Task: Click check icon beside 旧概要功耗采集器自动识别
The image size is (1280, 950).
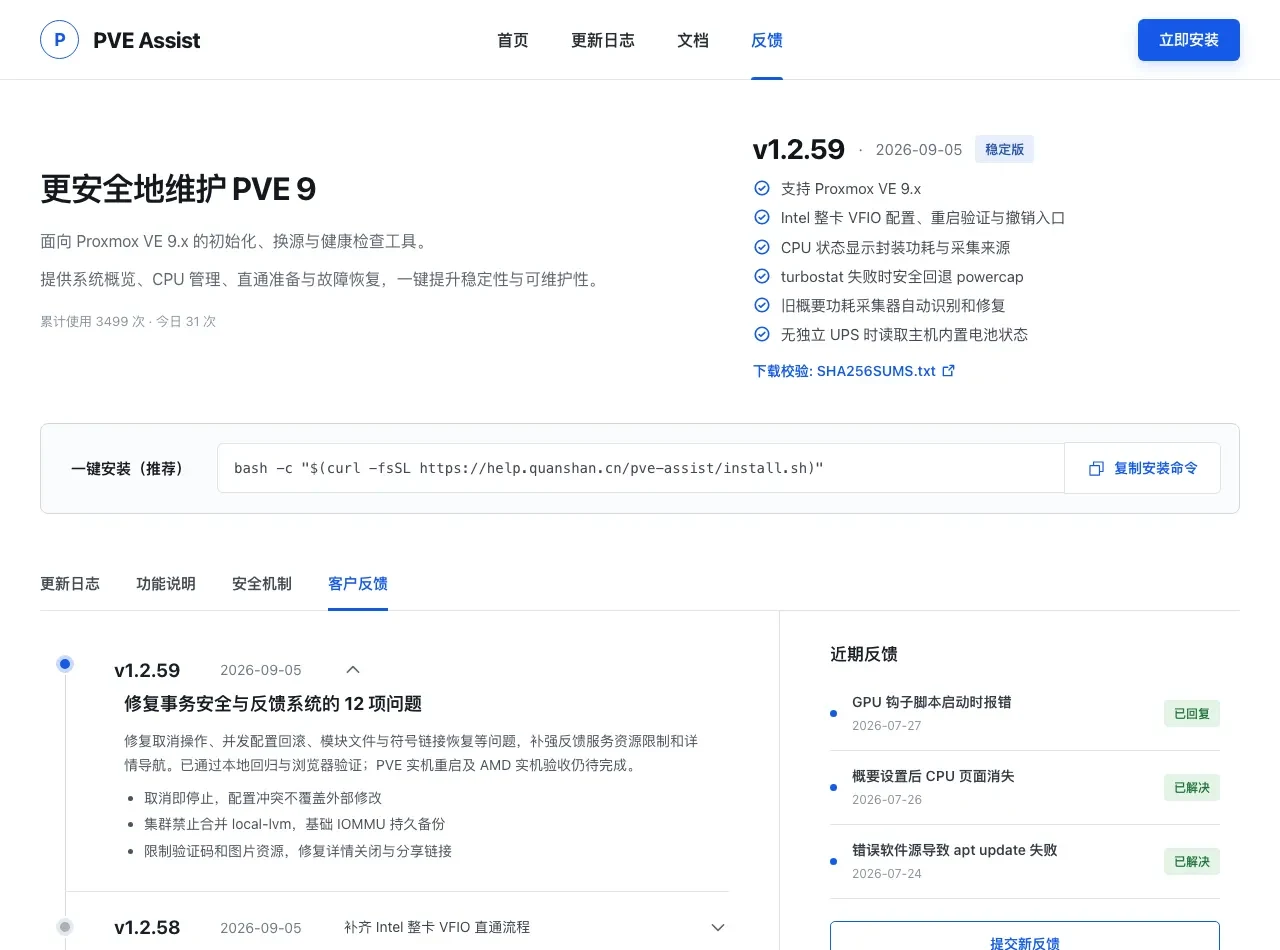Action: pos(762,305)
